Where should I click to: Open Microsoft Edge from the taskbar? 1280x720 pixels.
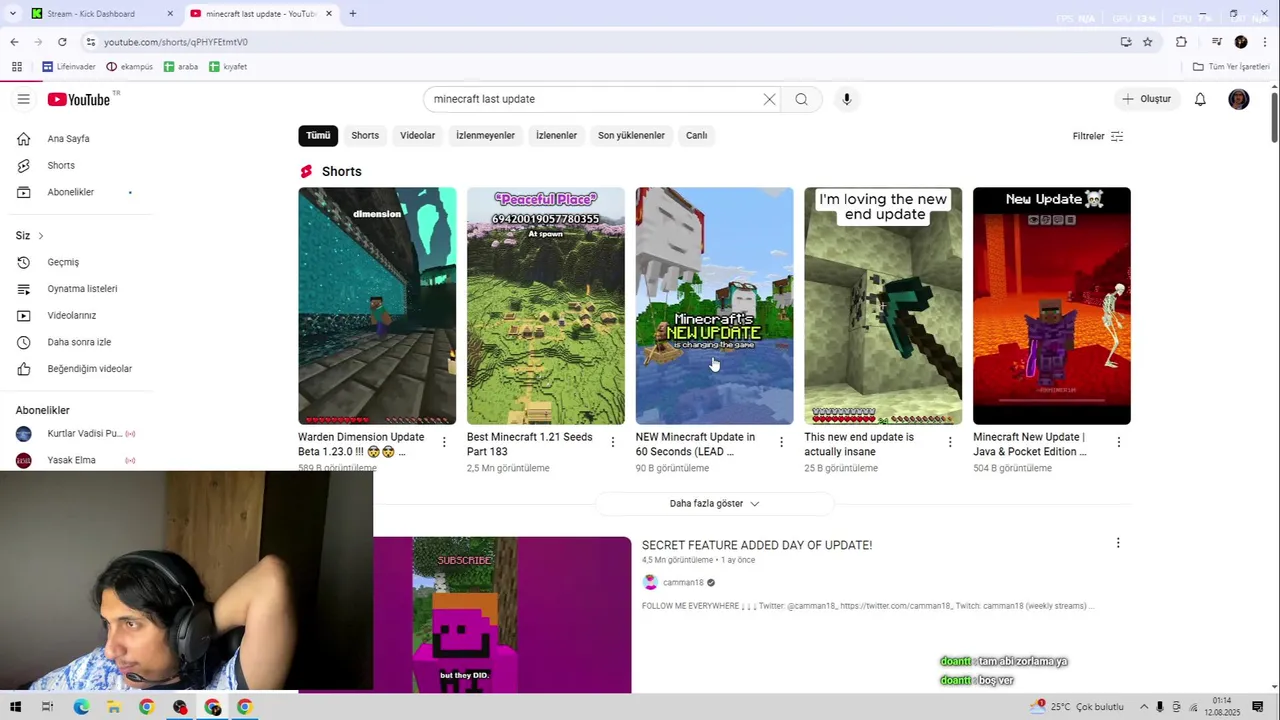pos(81,707)
